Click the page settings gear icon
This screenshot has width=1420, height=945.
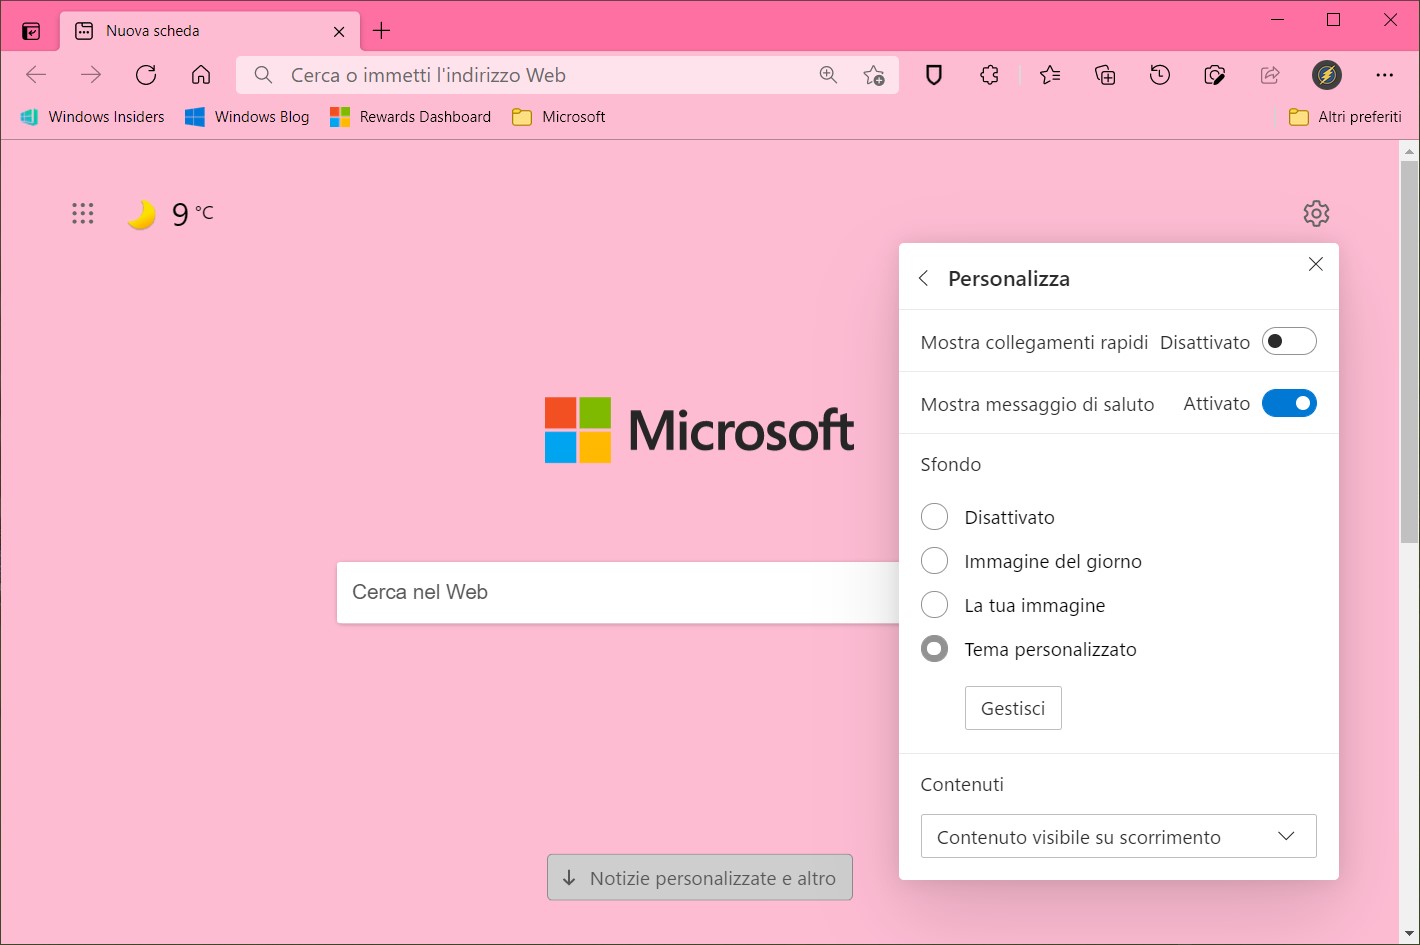tap(1316, 213)
